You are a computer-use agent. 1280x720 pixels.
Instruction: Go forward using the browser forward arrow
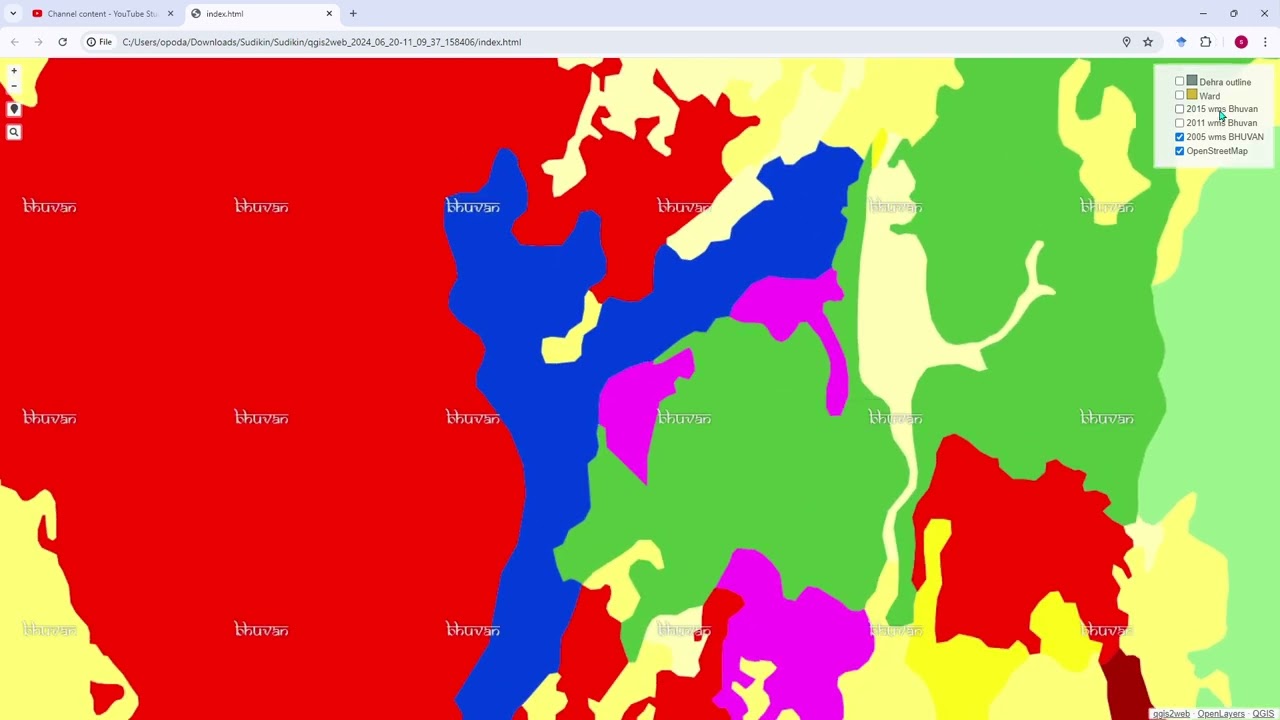click(x=38, y=42)
